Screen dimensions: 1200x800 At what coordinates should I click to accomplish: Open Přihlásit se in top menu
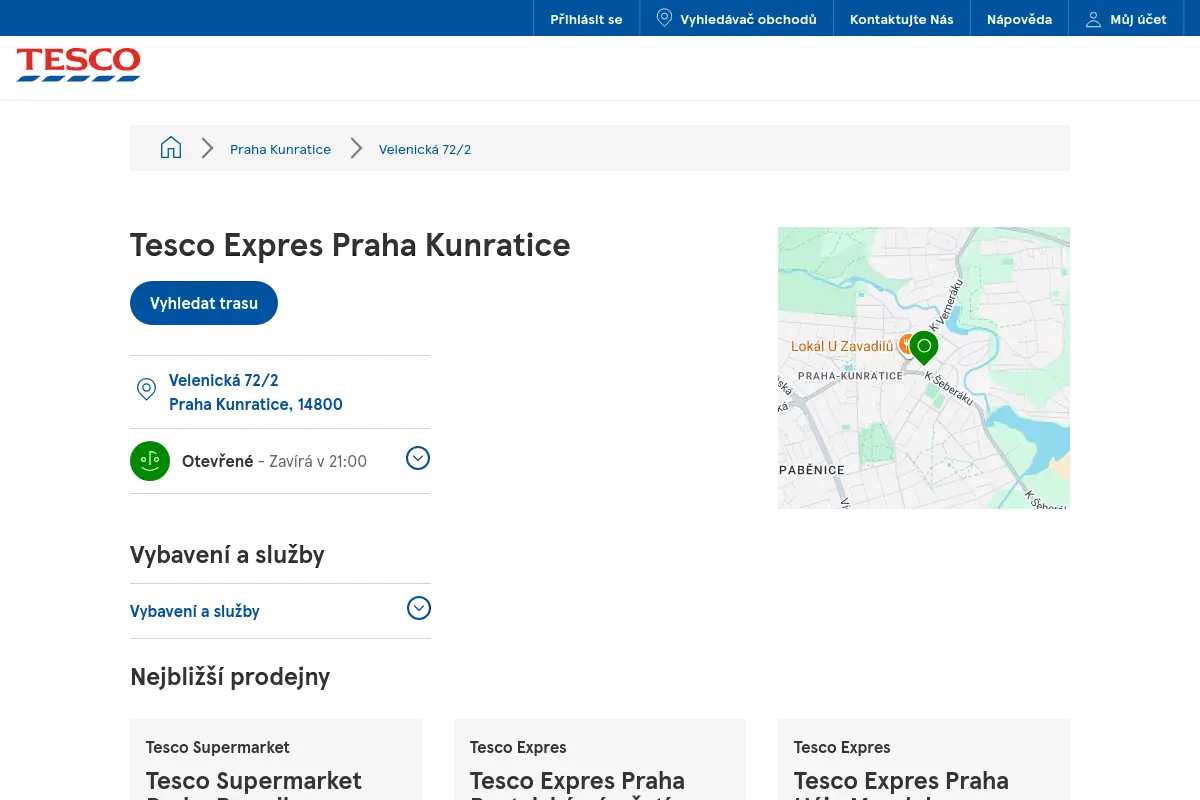(x=586, y=19)
